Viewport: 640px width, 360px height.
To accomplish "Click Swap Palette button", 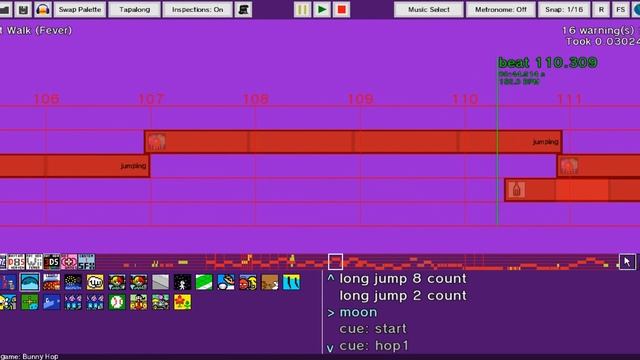I will [x=80, y=9].
